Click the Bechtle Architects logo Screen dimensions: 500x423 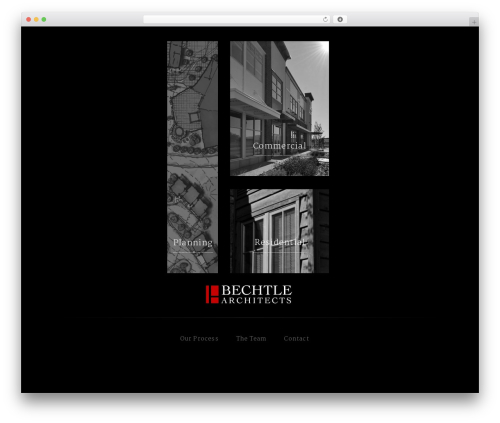pyautogui.click(x=249, y=294)
